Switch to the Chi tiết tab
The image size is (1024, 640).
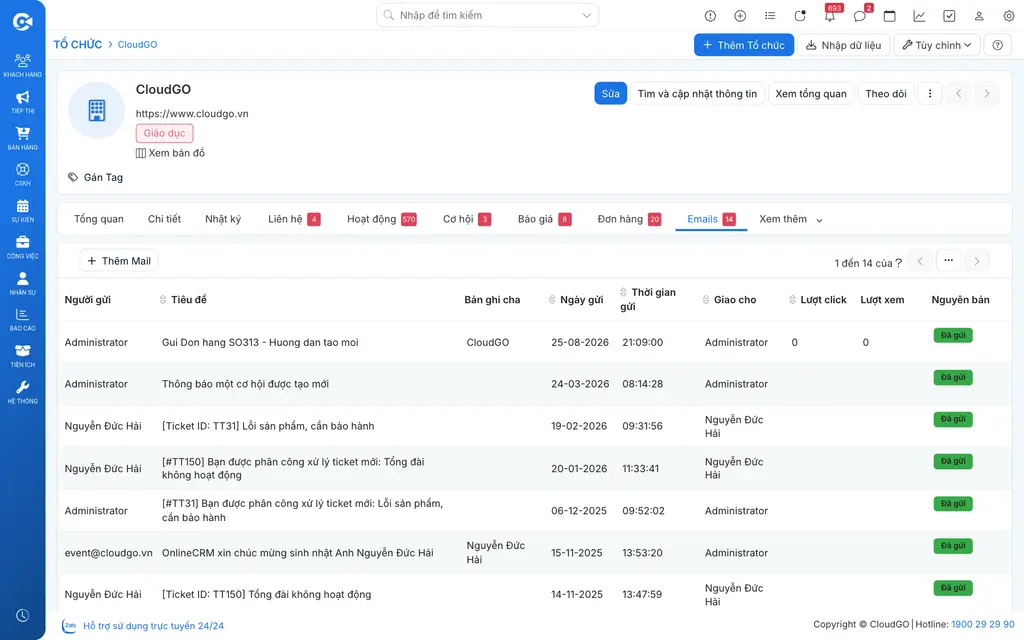coord(164,219)
